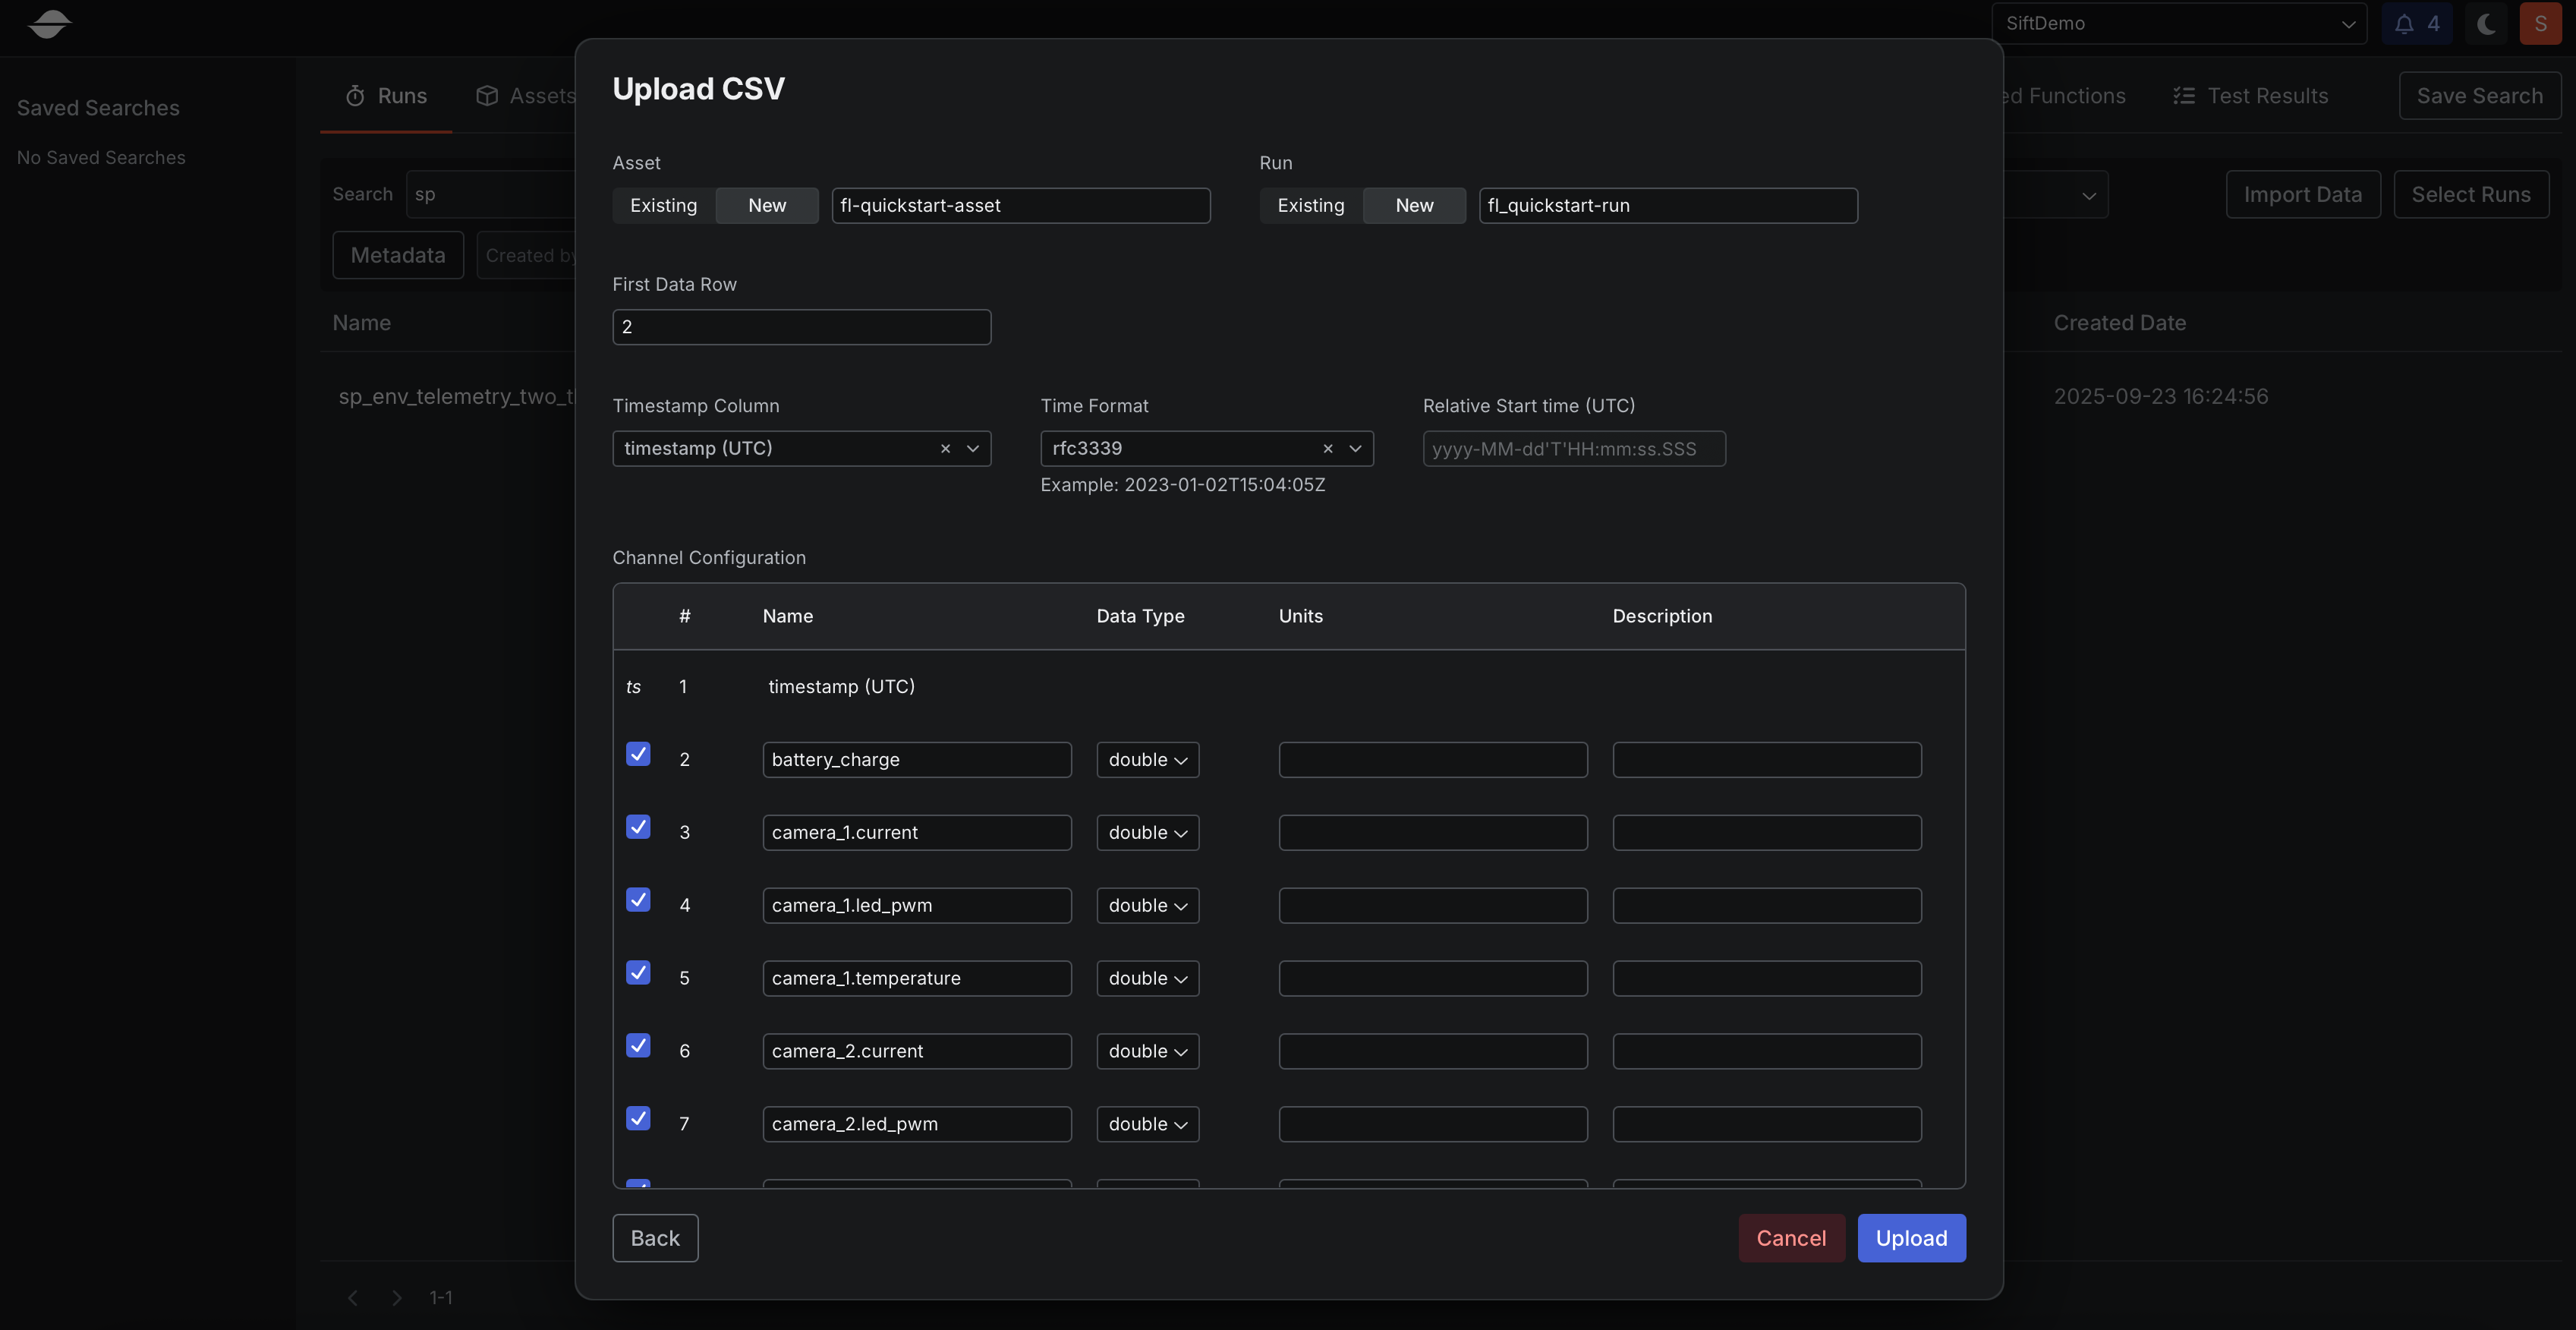
Task: Clear the Timestamp Column selection
Action: (x=945, y=449)
